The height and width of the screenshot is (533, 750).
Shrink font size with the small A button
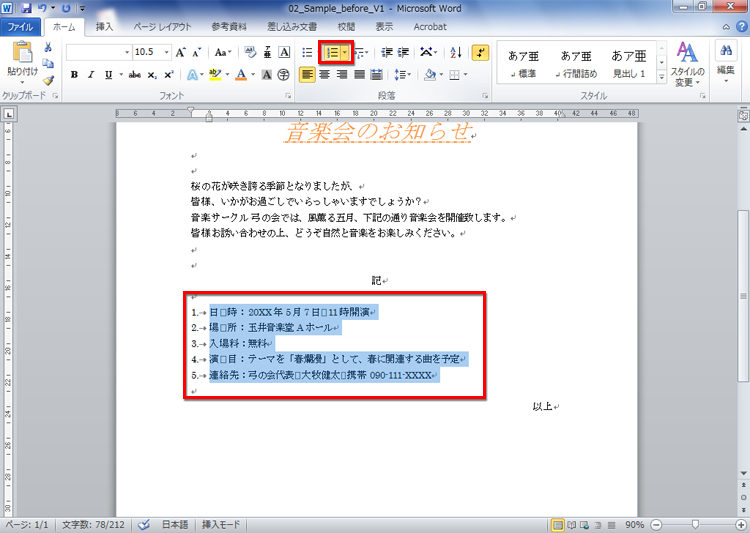[197, 52]
